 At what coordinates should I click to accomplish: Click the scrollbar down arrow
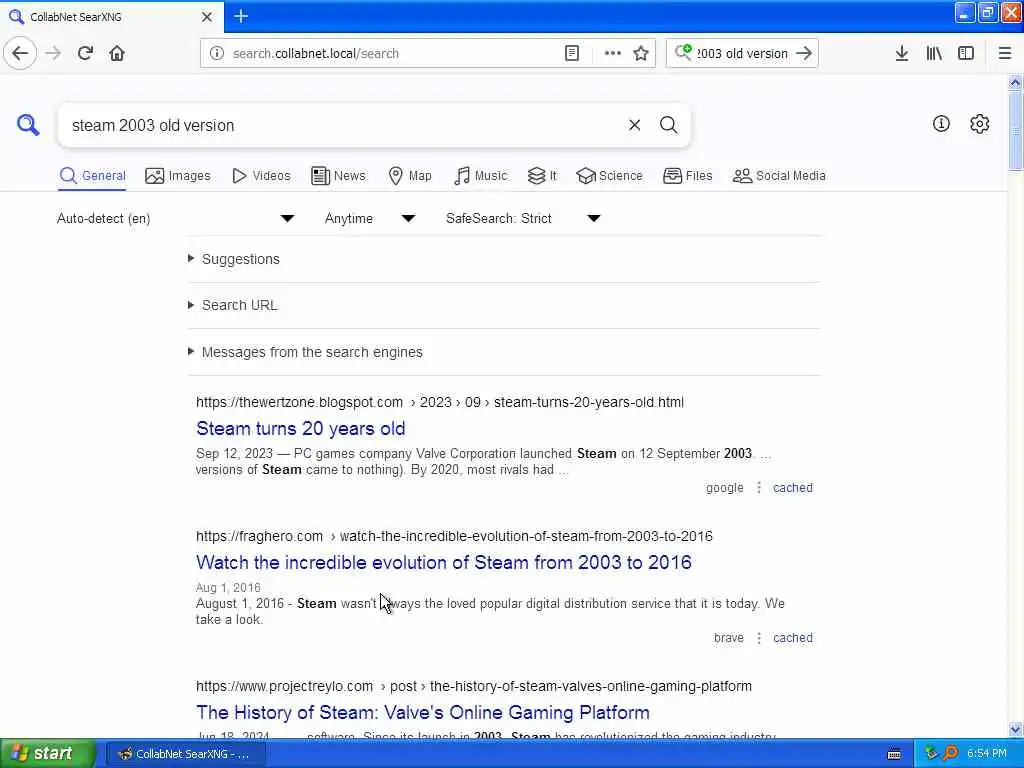click(x=1015, y=729)
